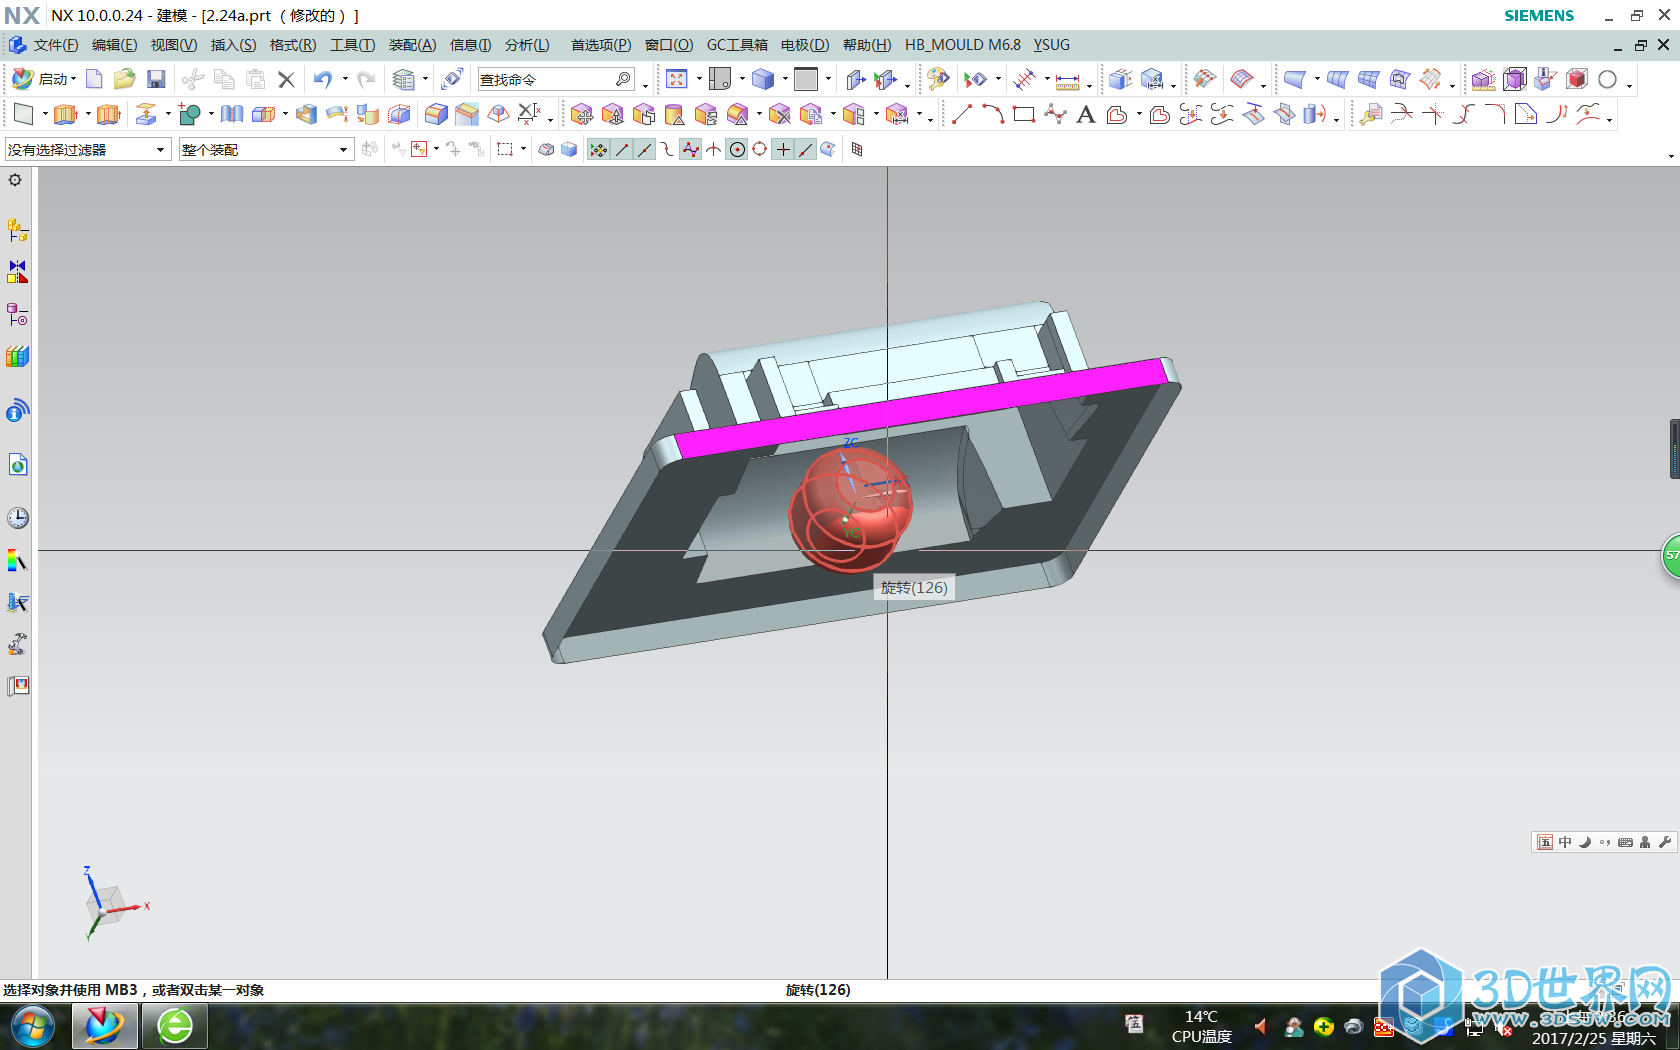Image resolution: width=1680 pixels, height=1050 pixels.
Task: Open a file with the folder icon
Action: [124, 79]
